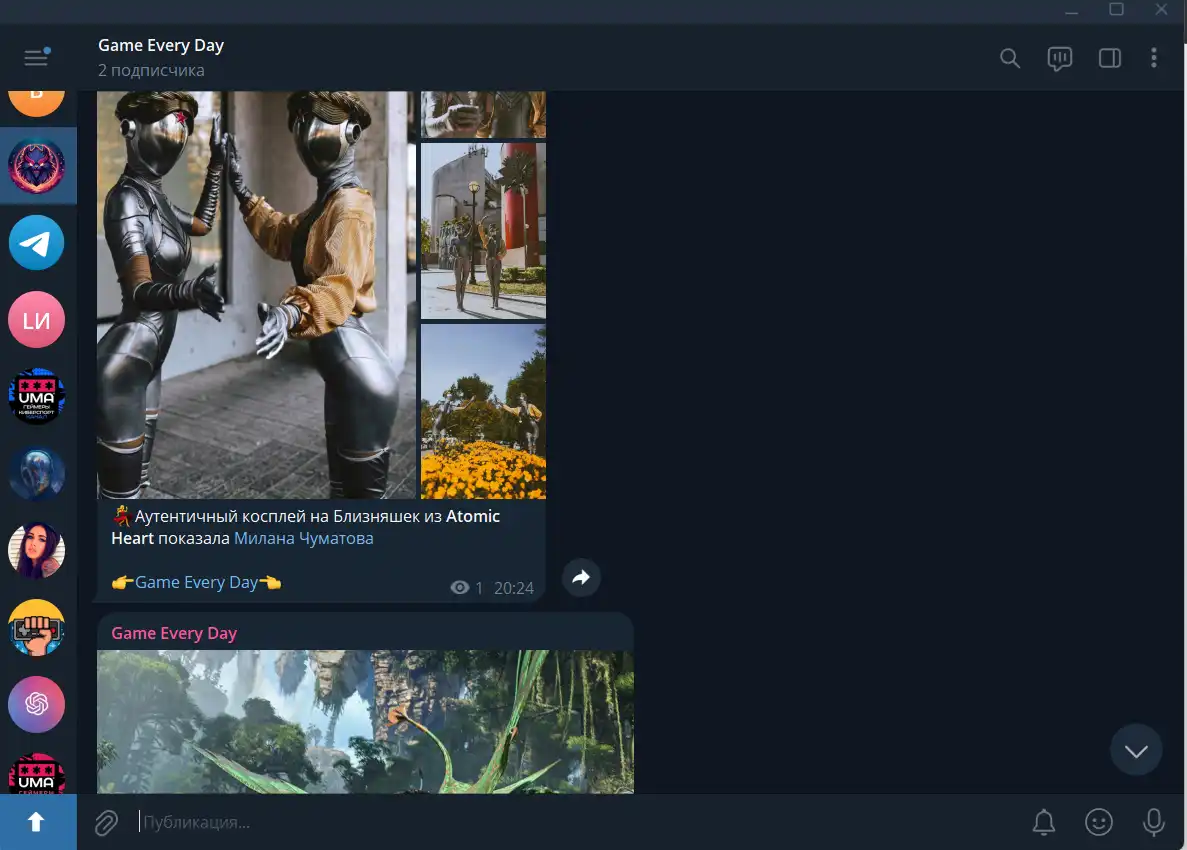
Task: Click the up-arrow button in sidebar bottom
Action: [x=36, y=822]
